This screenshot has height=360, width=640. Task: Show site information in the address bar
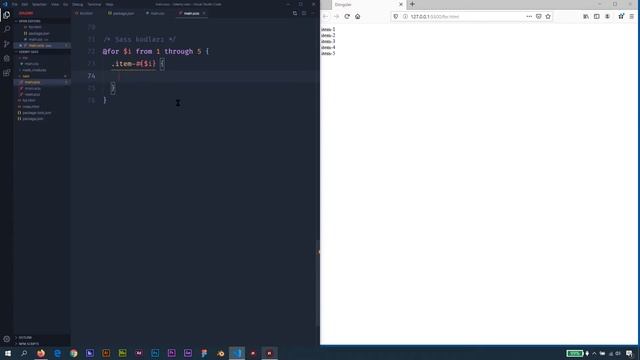(405, 16)
